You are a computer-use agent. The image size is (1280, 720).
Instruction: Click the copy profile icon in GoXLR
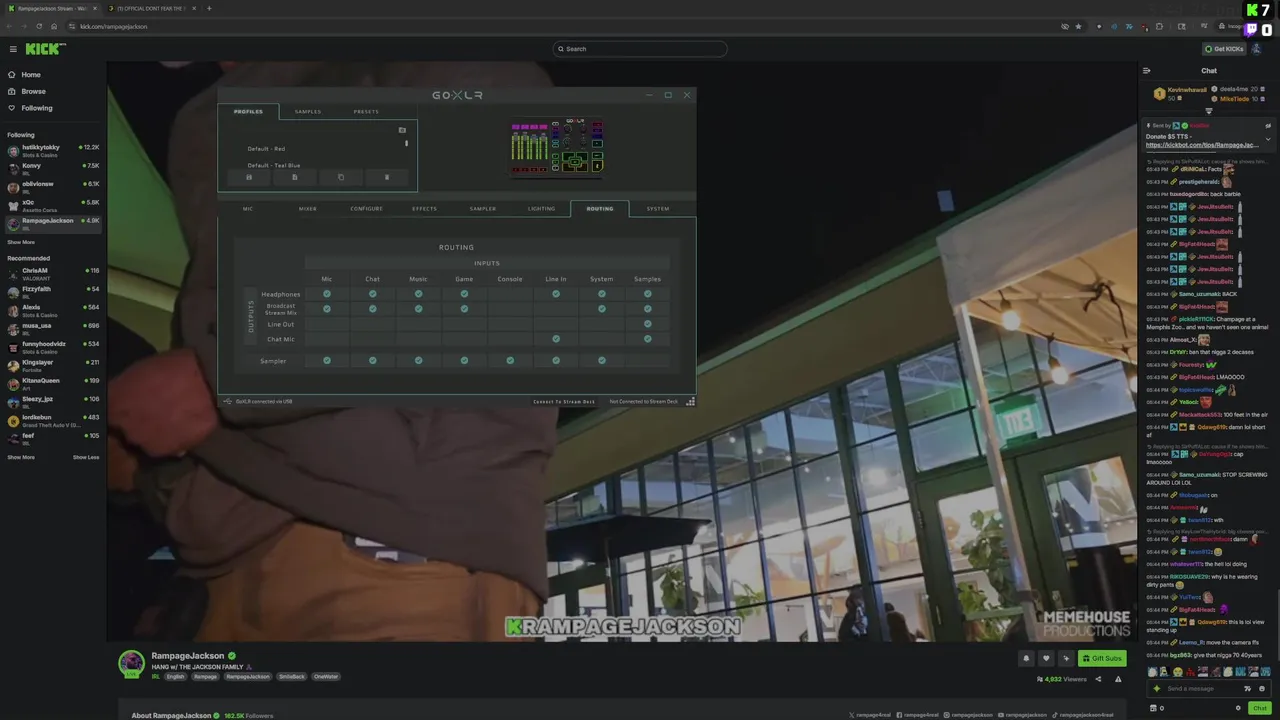(340, 177)
